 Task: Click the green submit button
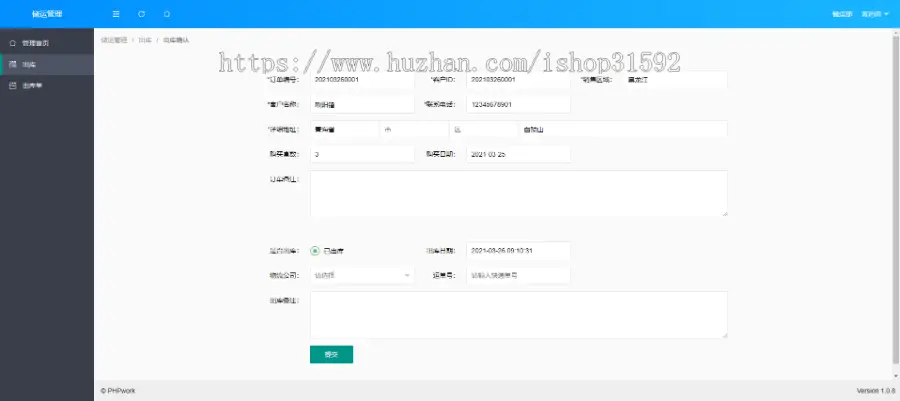331,355
